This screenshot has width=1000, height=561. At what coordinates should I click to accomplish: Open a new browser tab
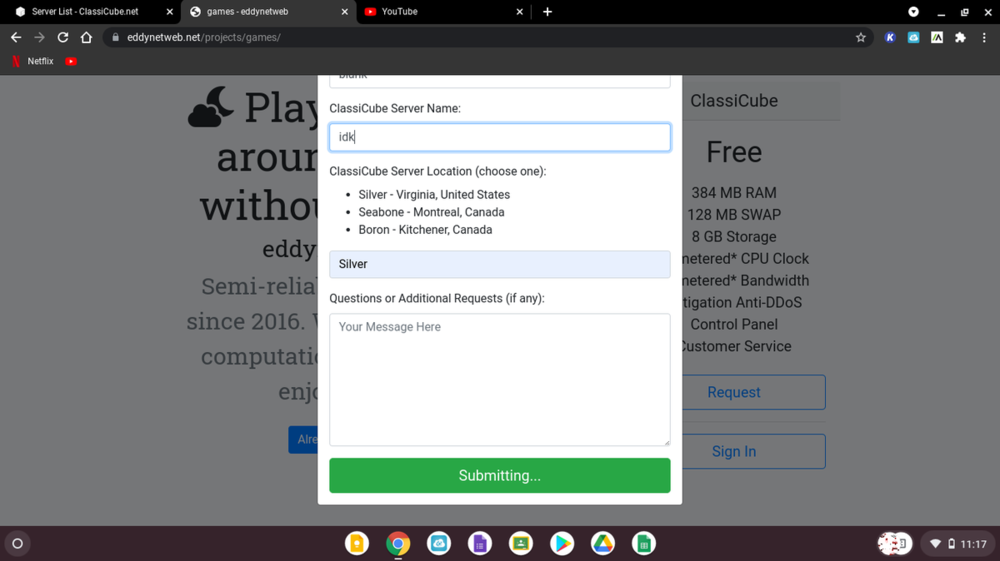tap(547, 11)
